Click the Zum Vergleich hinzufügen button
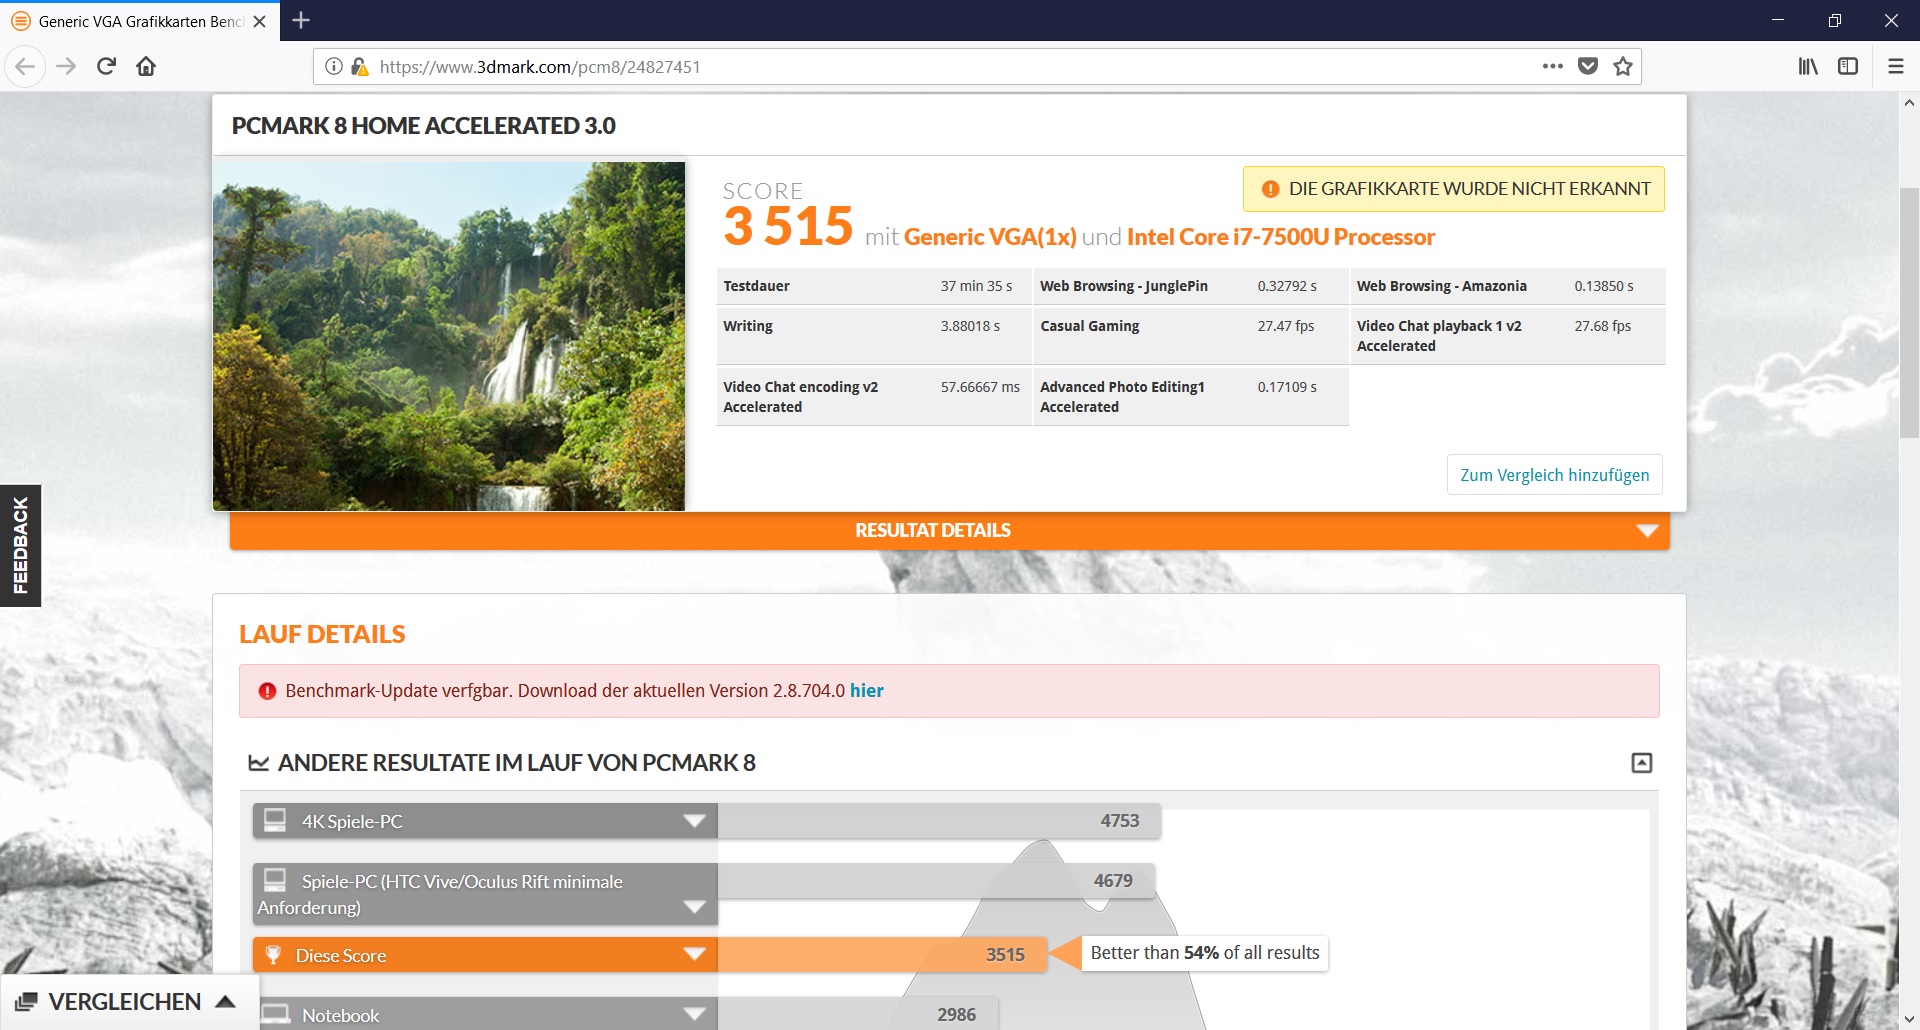This screenshot has height=1030, width=1920. [x=1555, y=475]
